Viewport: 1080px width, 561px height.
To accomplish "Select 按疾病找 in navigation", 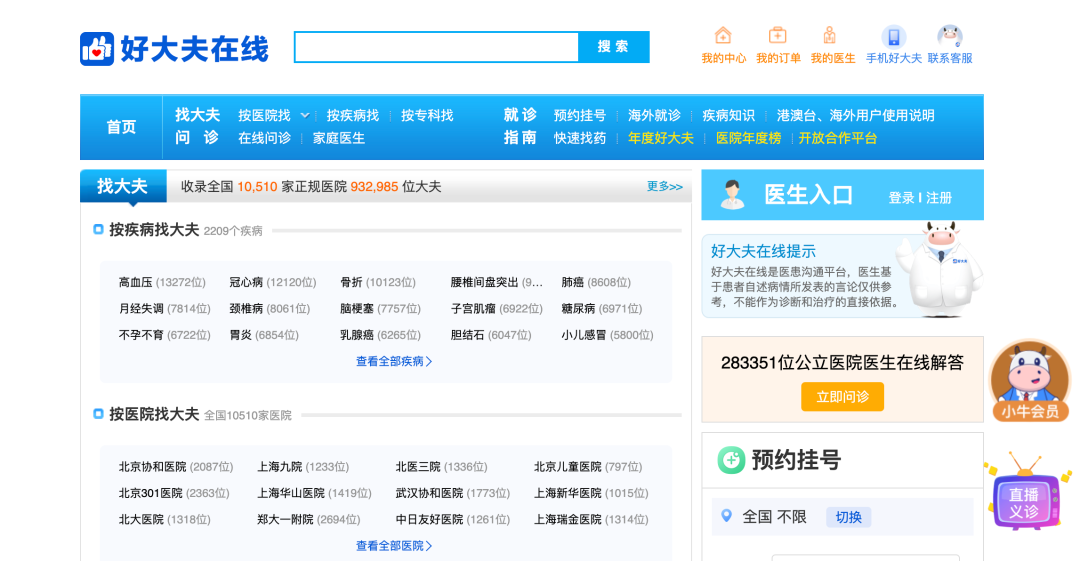I will [x=353, y=115].
